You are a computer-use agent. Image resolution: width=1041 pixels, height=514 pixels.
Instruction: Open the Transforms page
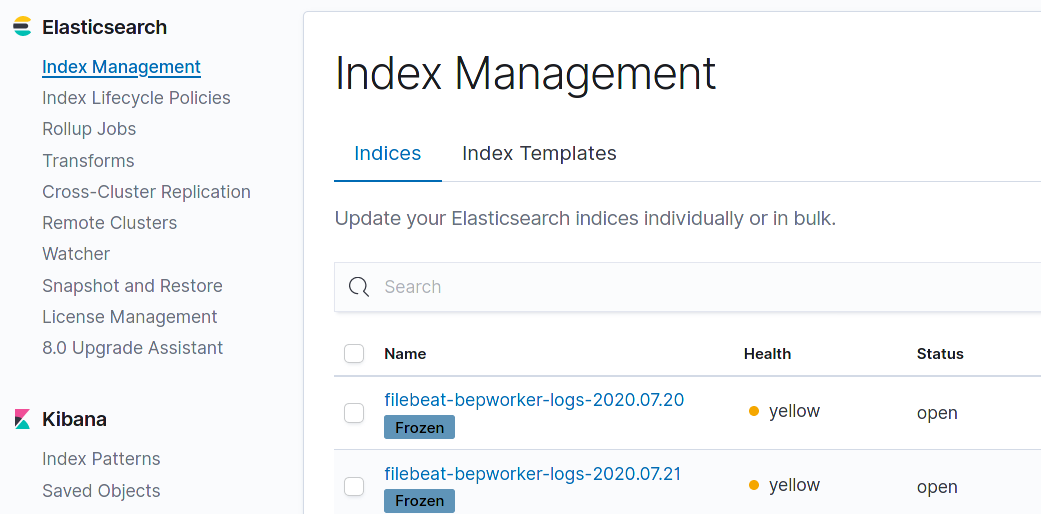[88, 161]
